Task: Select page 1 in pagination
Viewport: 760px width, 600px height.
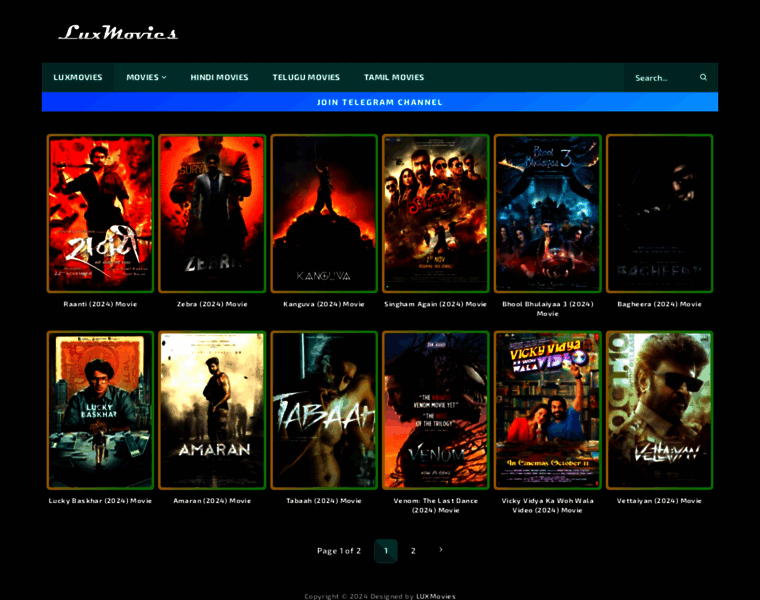Action: (386, 551)
